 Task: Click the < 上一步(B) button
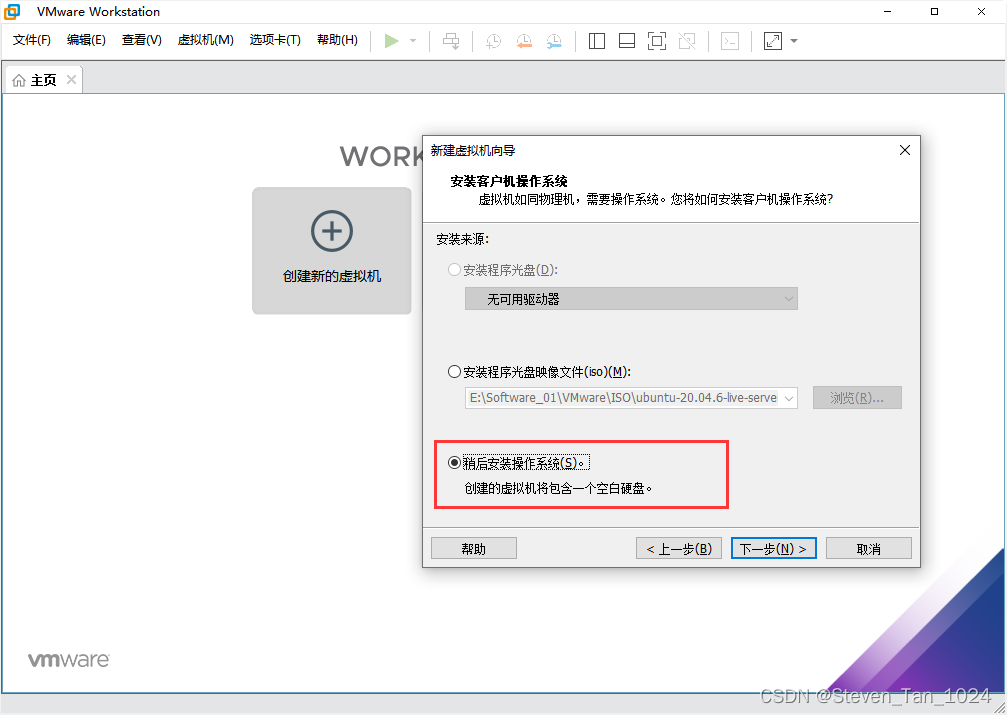(x=679, y=548)
